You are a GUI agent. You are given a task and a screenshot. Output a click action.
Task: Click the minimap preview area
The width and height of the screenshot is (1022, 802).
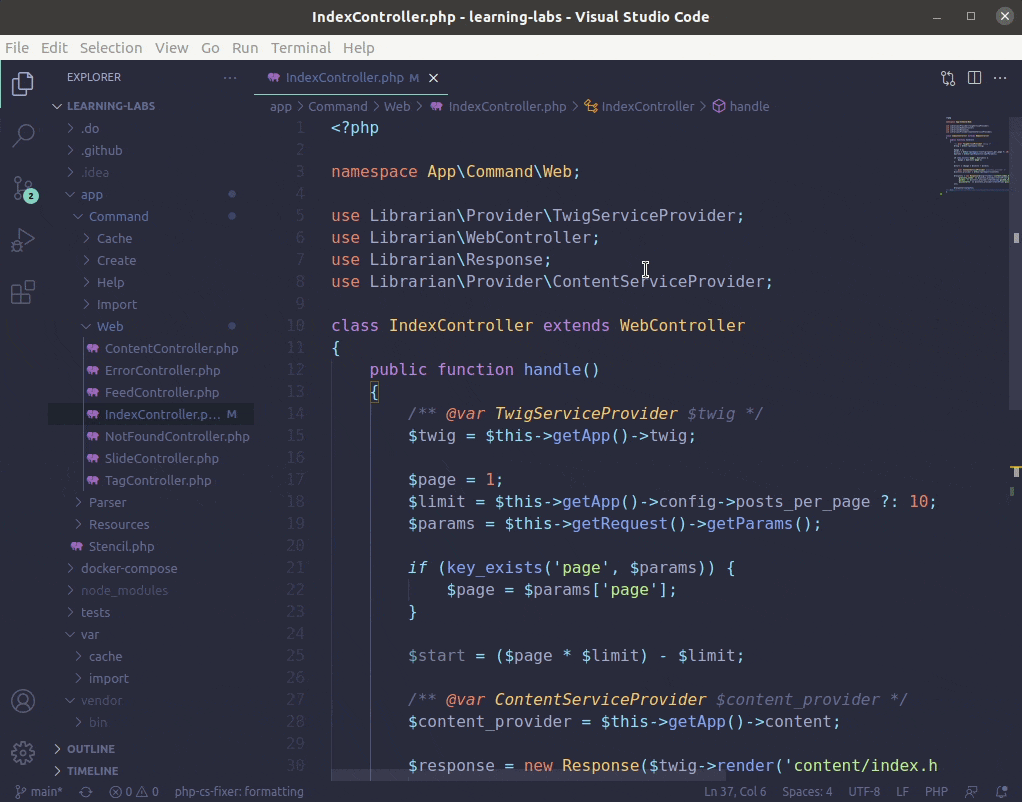coord(975,155)
